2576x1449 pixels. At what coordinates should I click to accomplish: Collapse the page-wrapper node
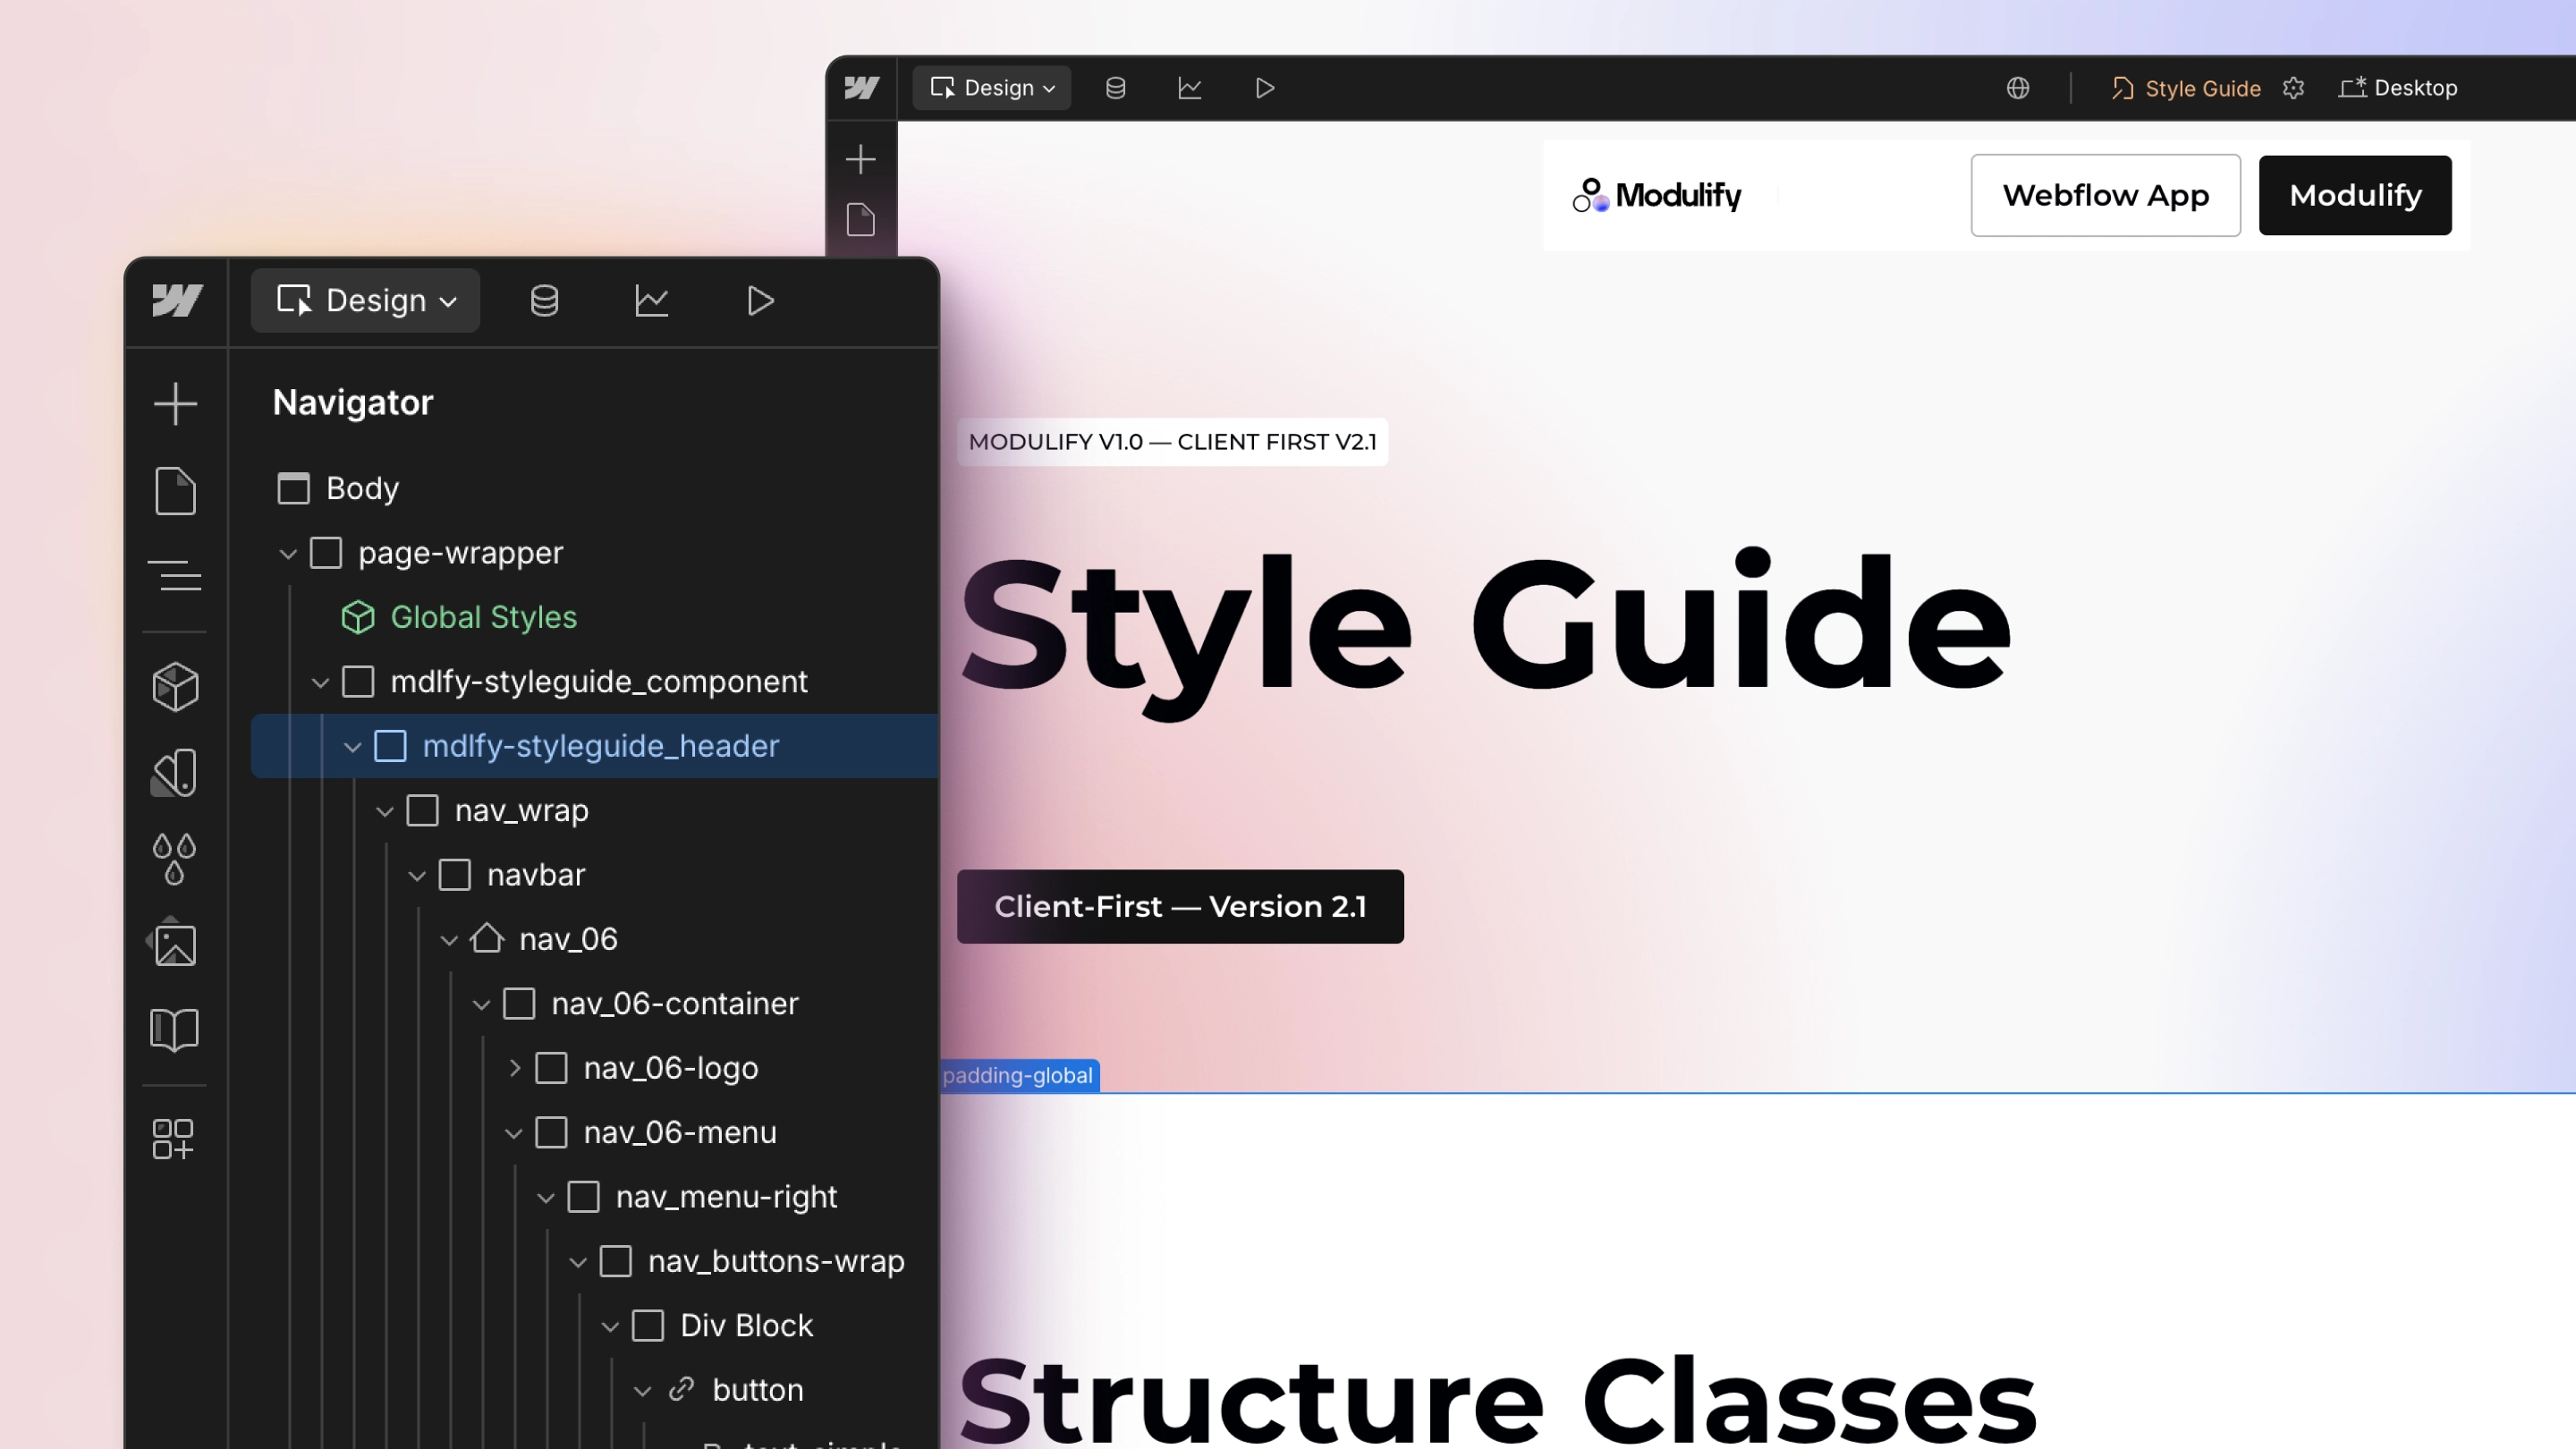click(288, 553)
